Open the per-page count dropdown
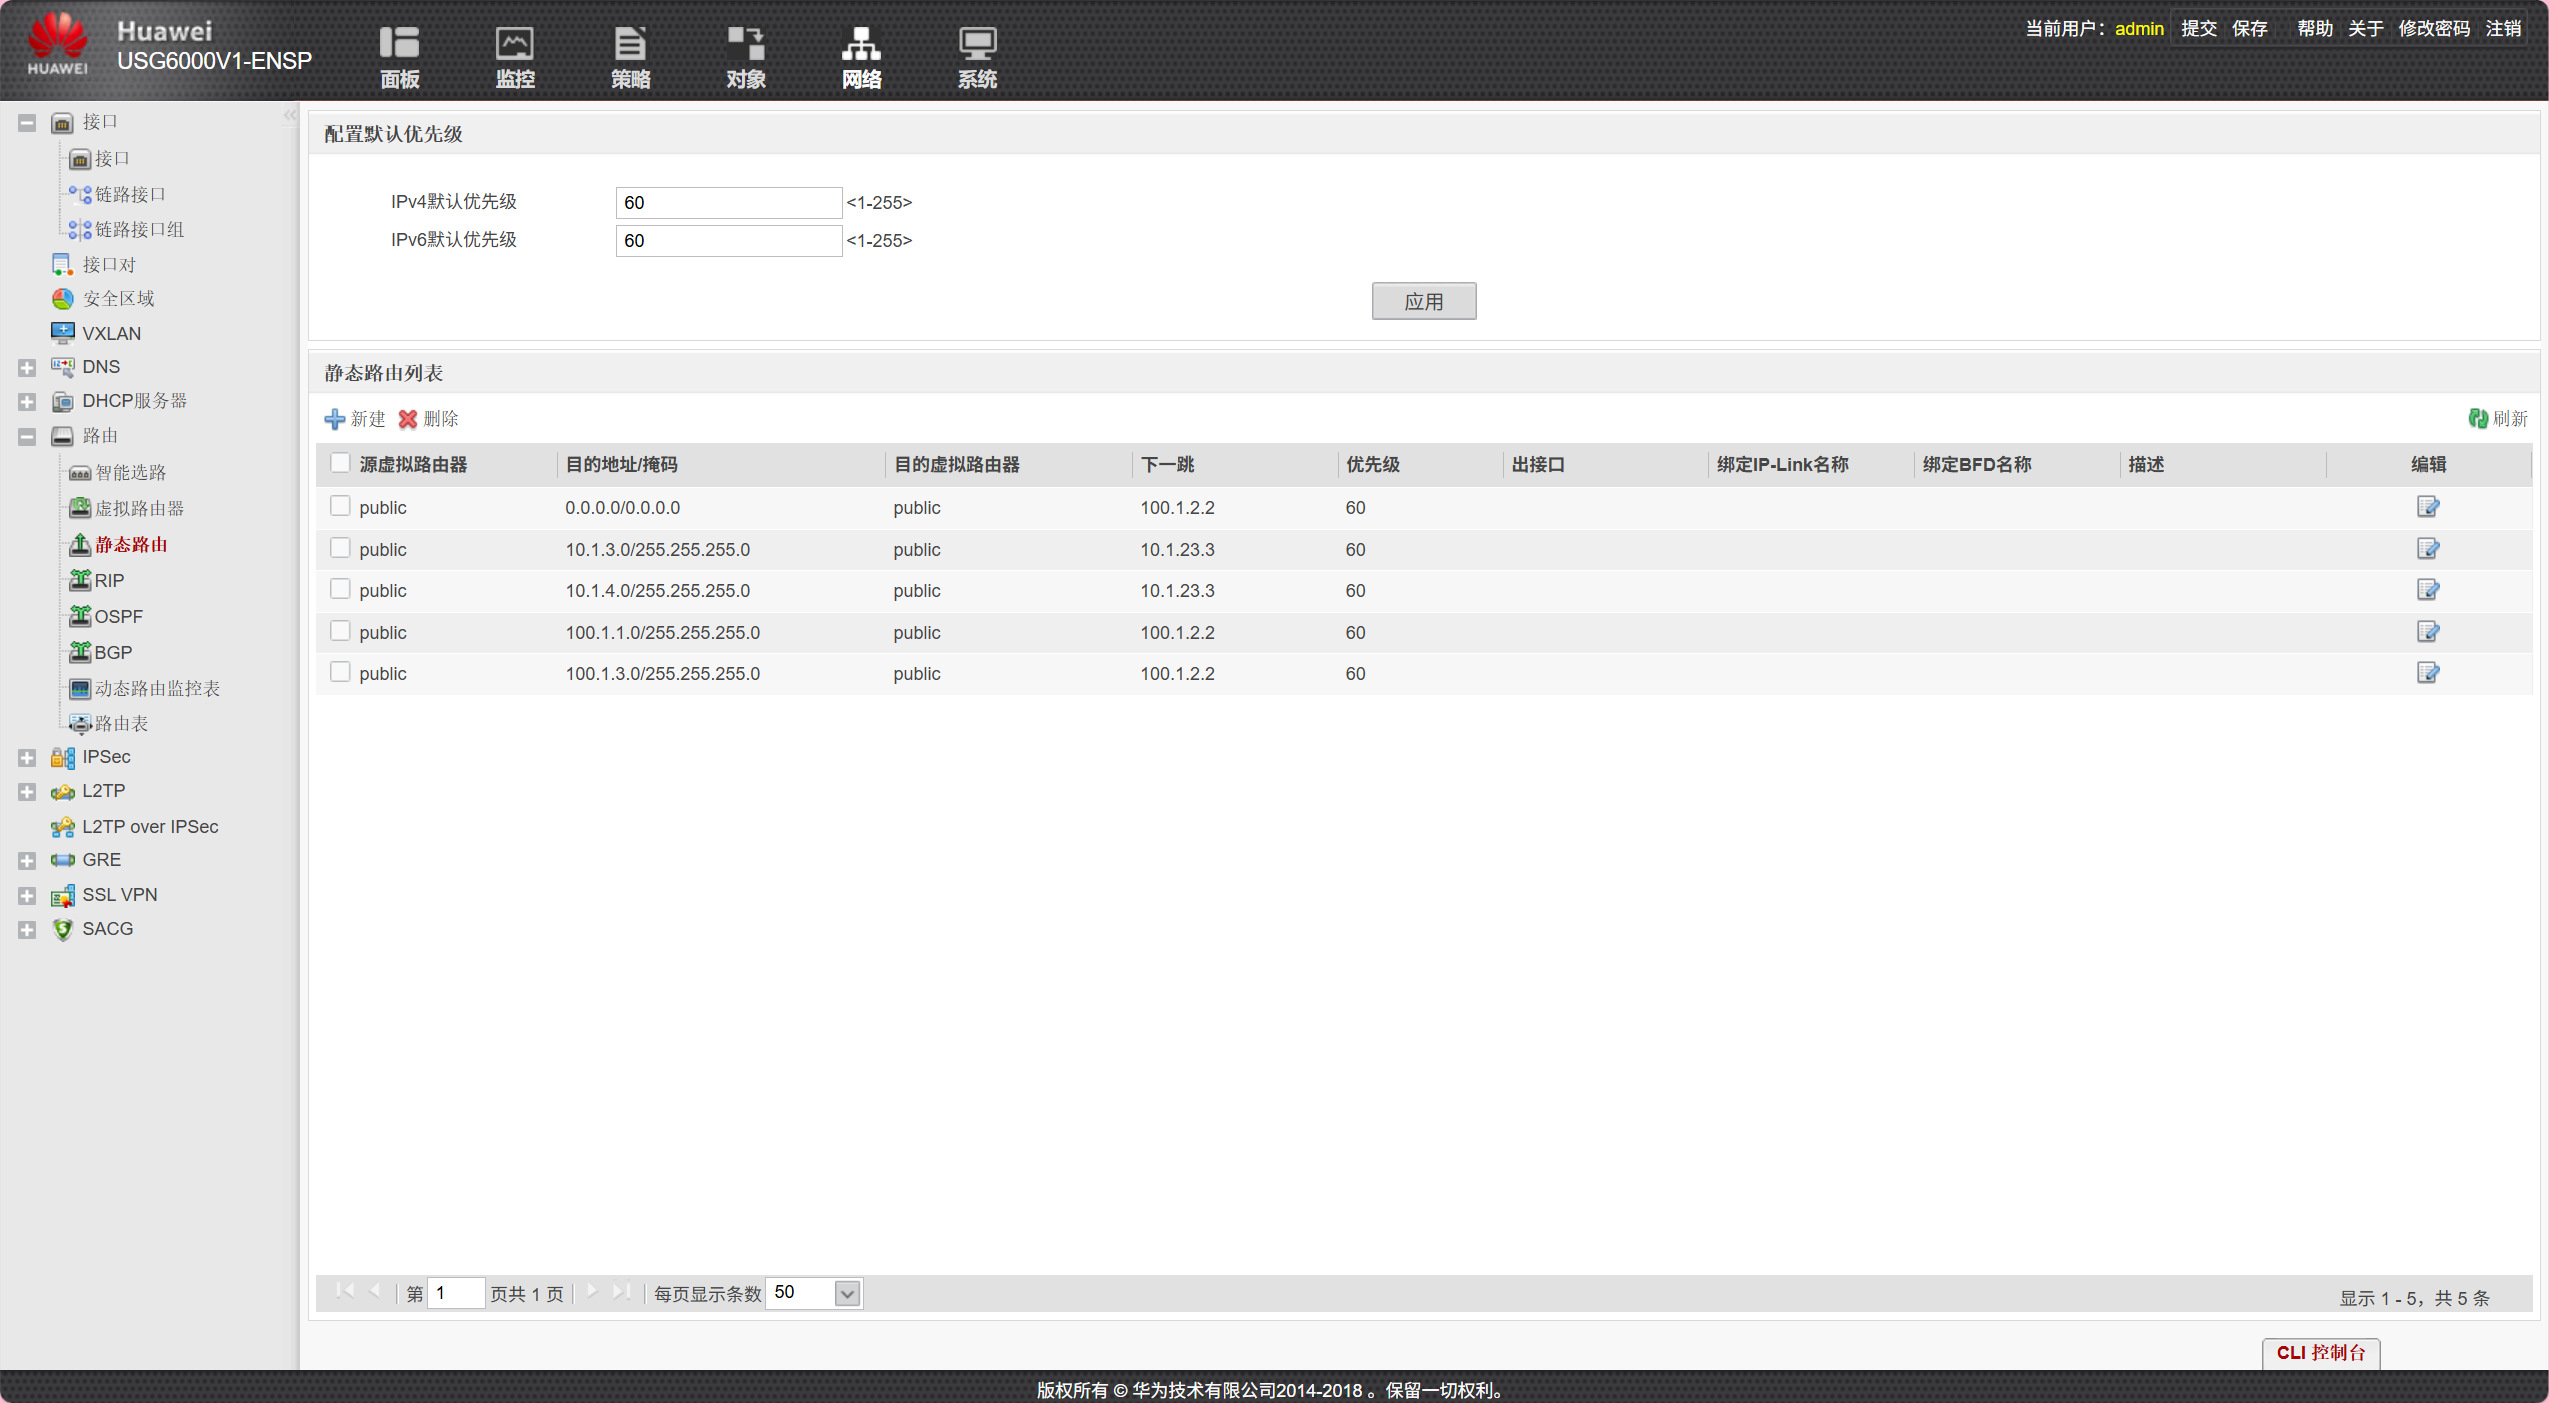 (x=847, y=1293)
